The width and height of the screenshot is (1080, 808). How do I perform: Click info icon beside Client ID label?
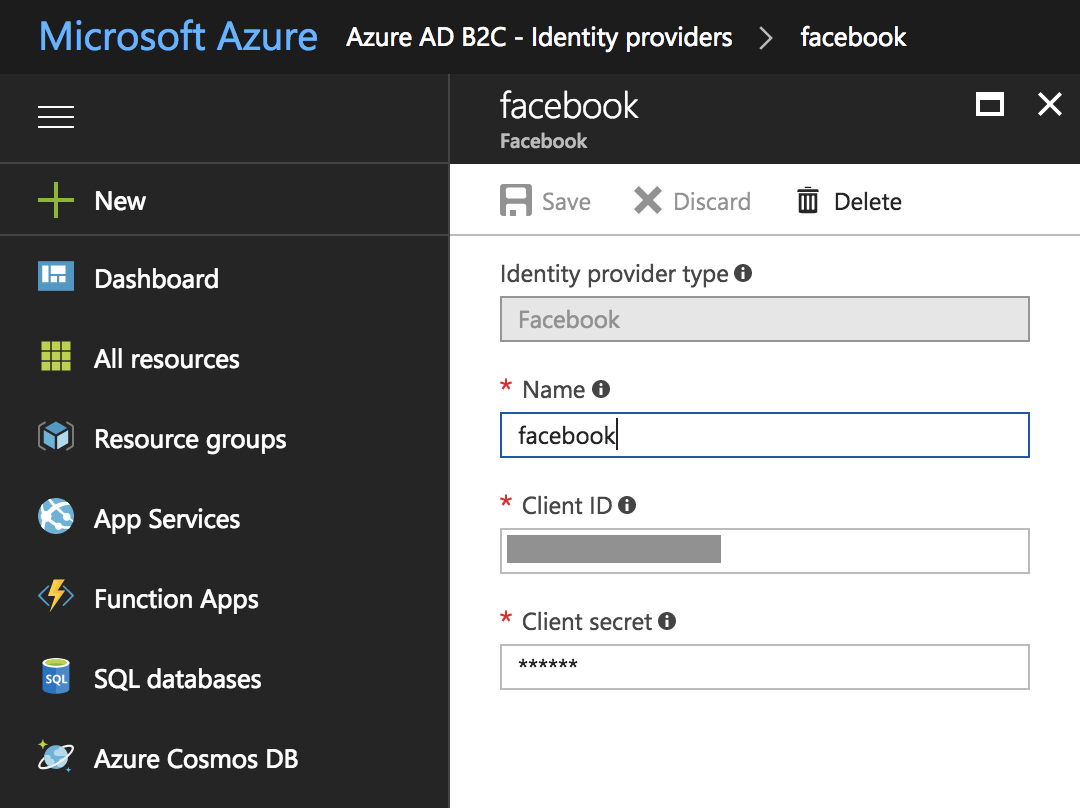pos(627,505)
